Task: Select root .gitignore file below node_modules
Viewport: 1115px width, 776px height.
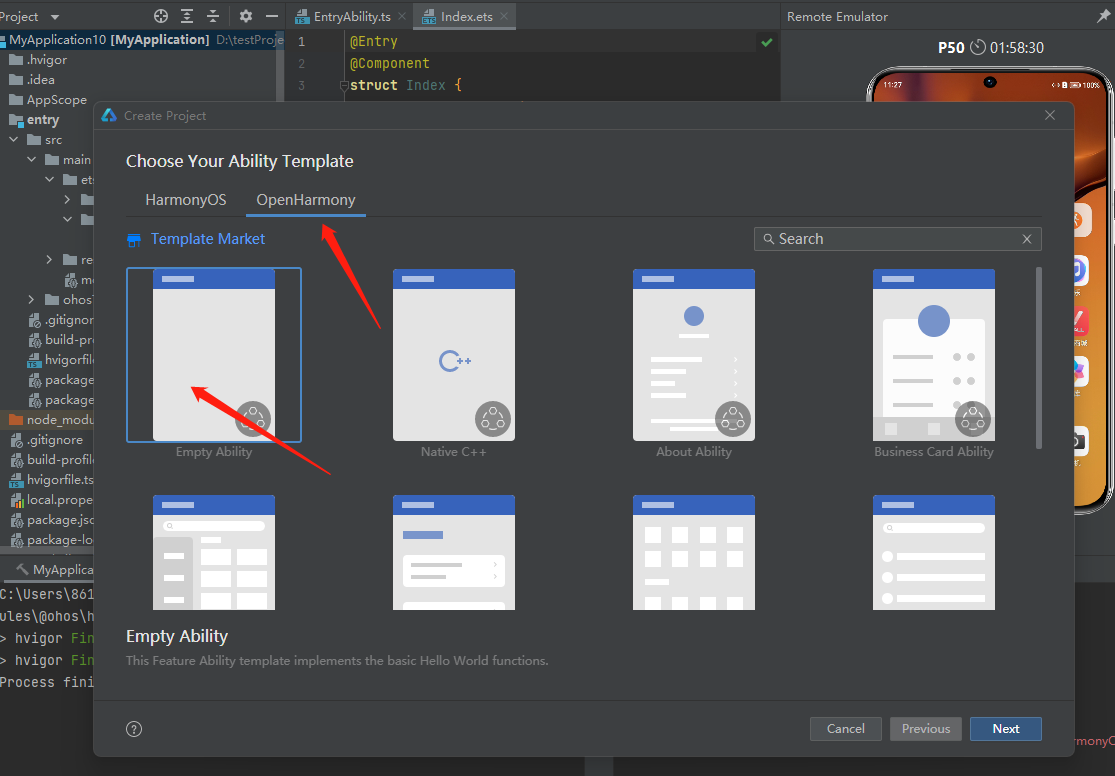Action: point(47,440)
